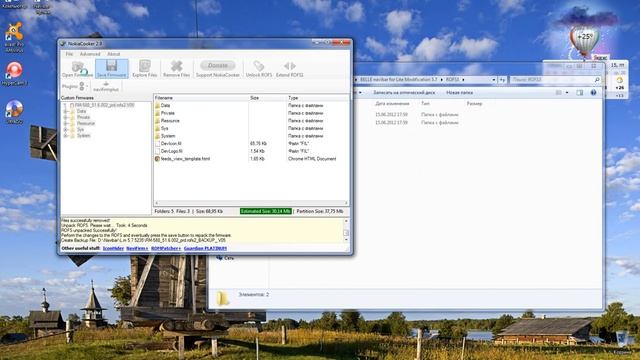Select feeds_view_template.html file

185,159
